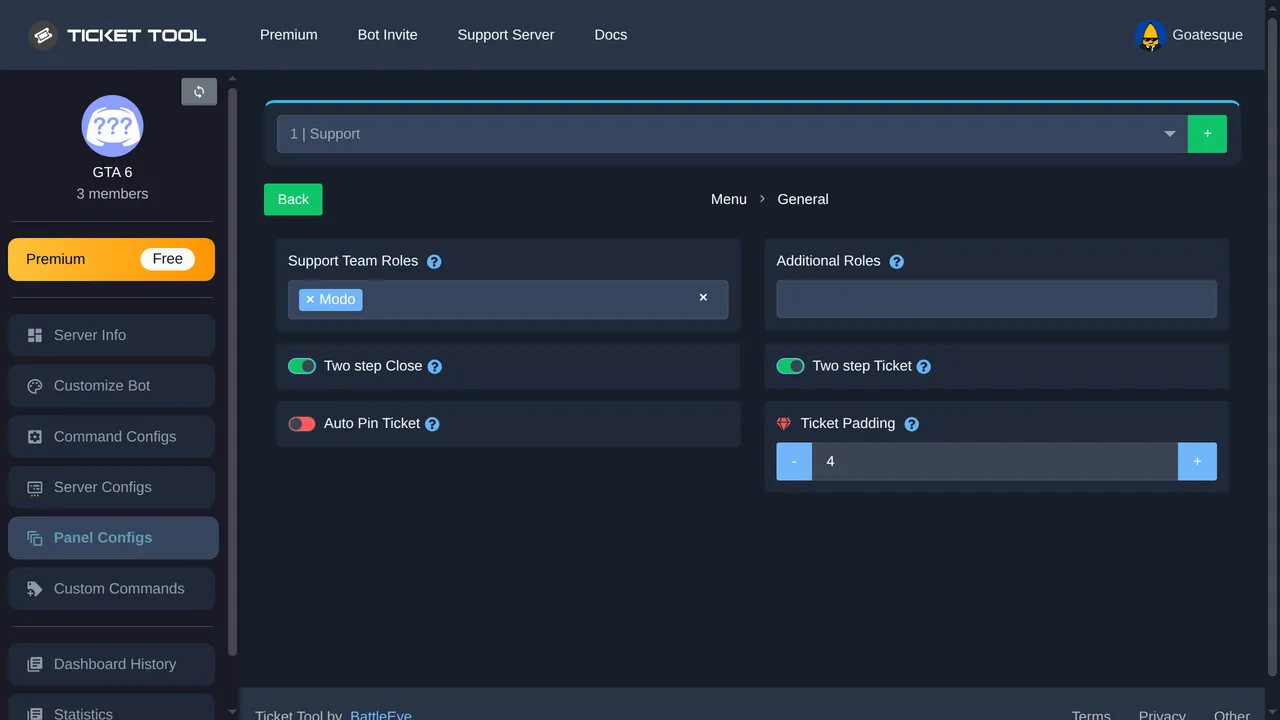This screenshot has height=720, width=1280.
Task: Open Command Configs in the sidebar
Action: click(112, 437)
